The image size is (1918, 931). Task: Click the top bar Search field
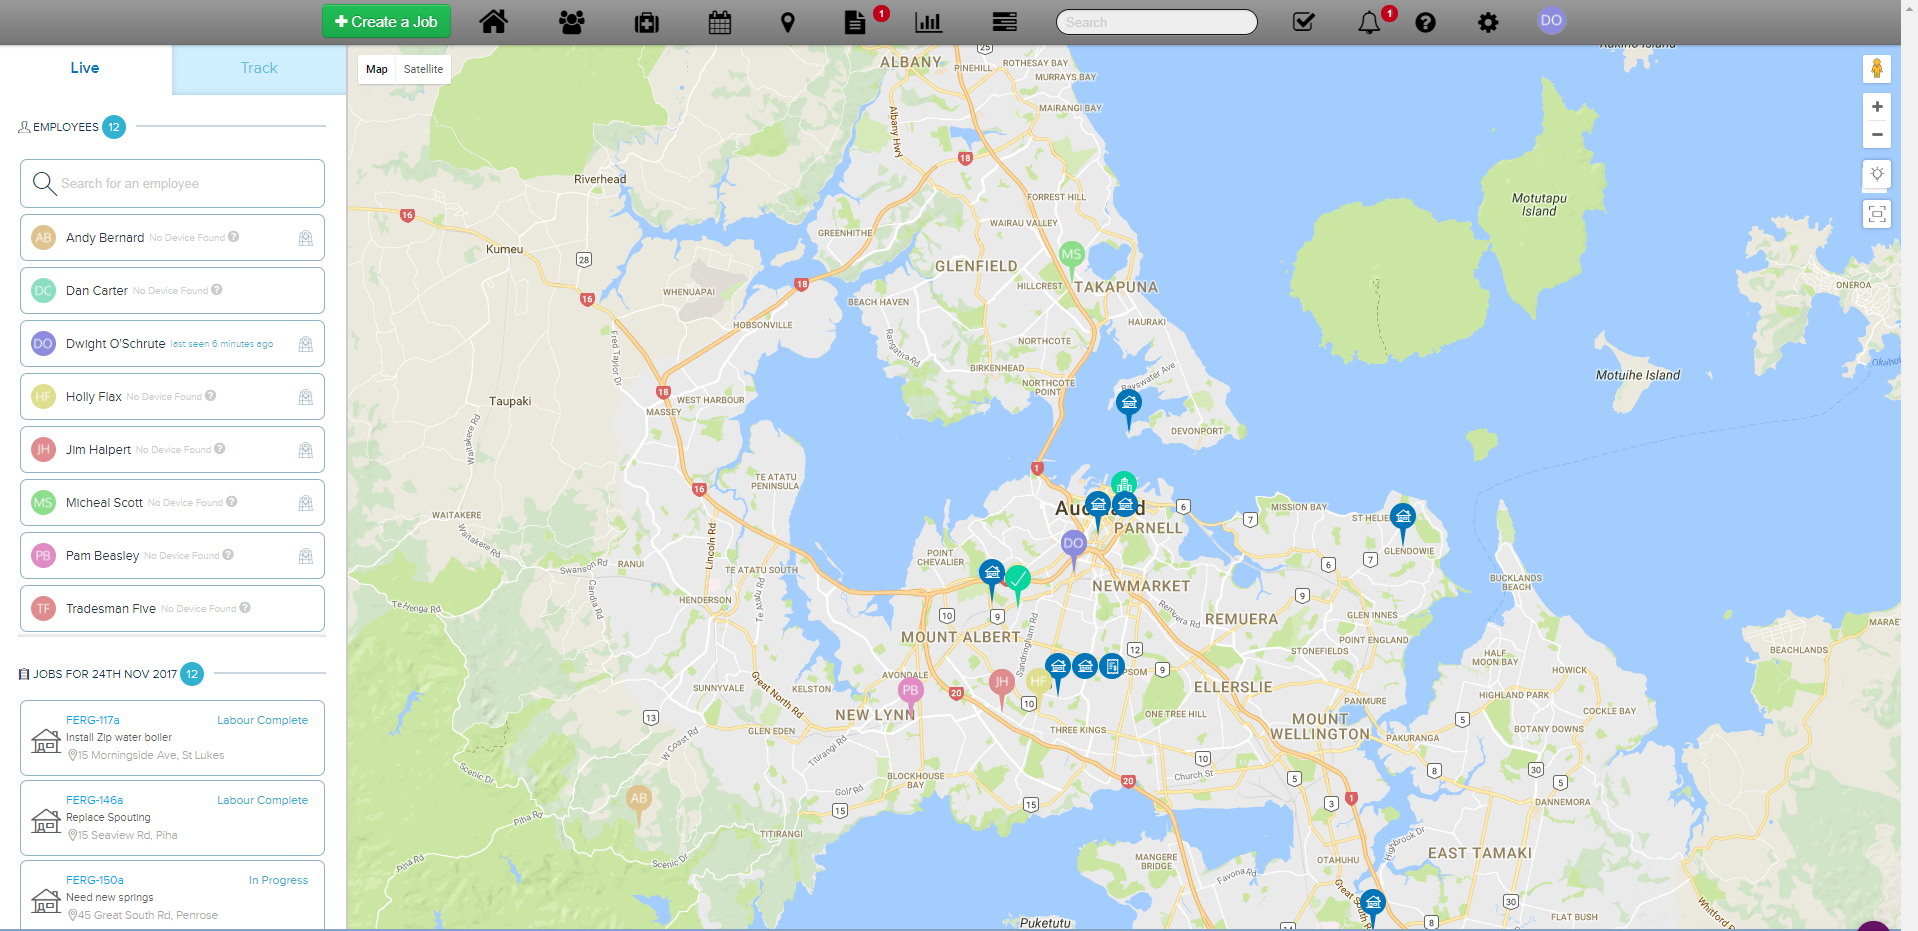(1157, 22)
